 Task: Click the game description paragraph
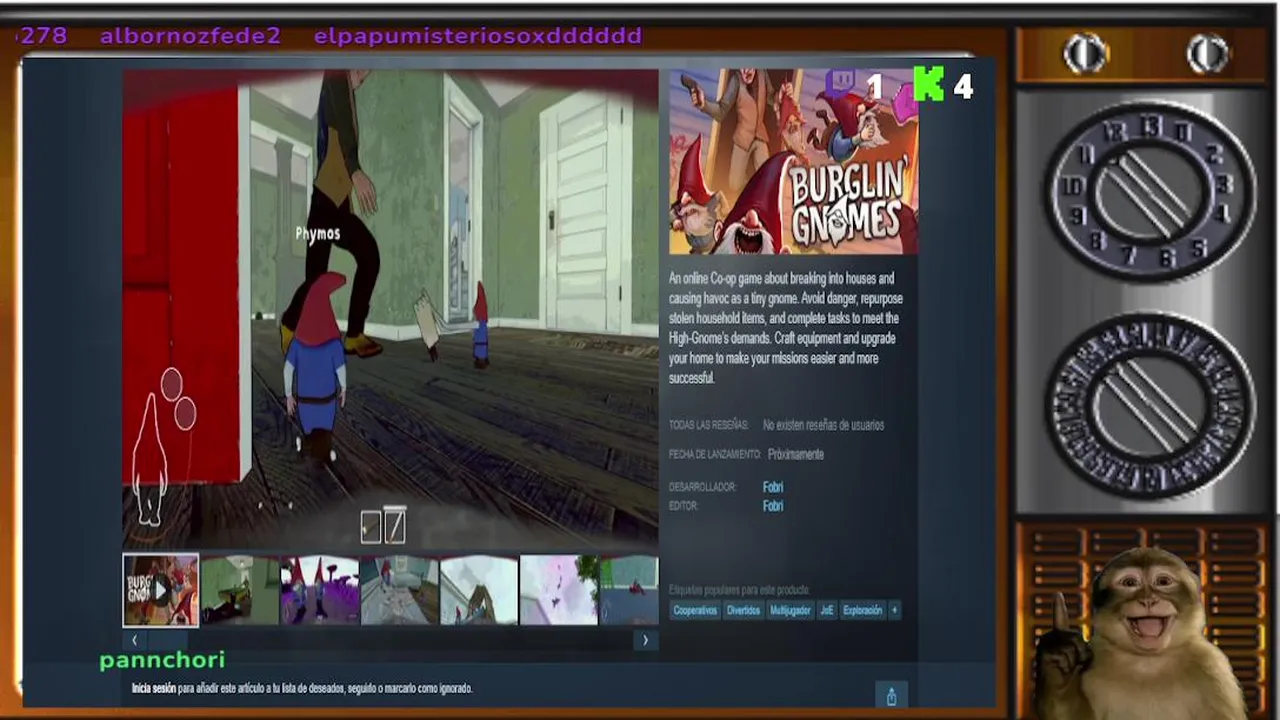[787, 328]
